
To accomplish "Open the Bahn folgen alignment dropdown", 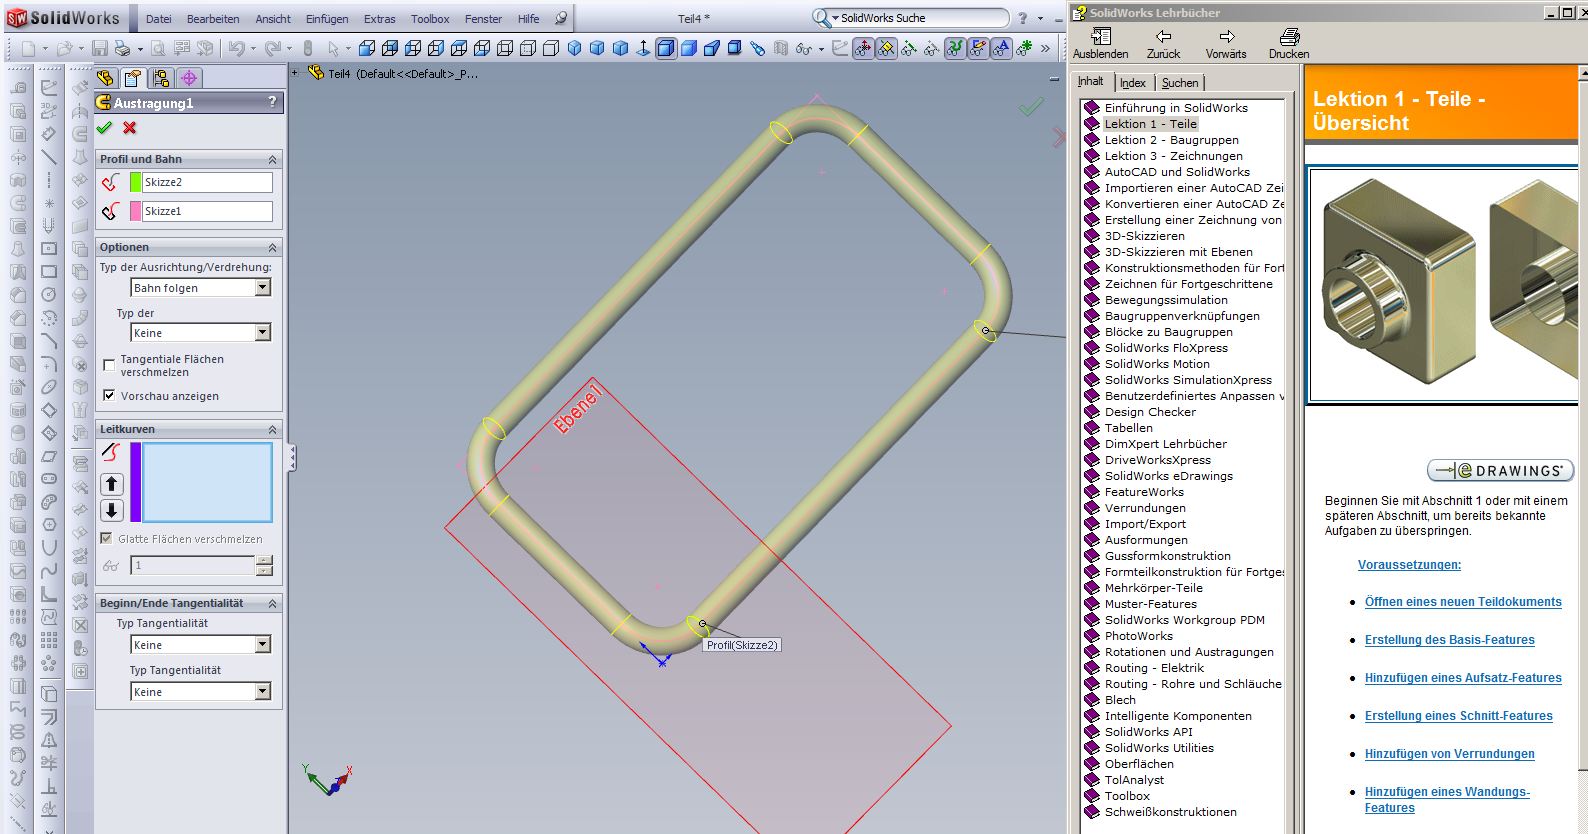I will 262,288.
